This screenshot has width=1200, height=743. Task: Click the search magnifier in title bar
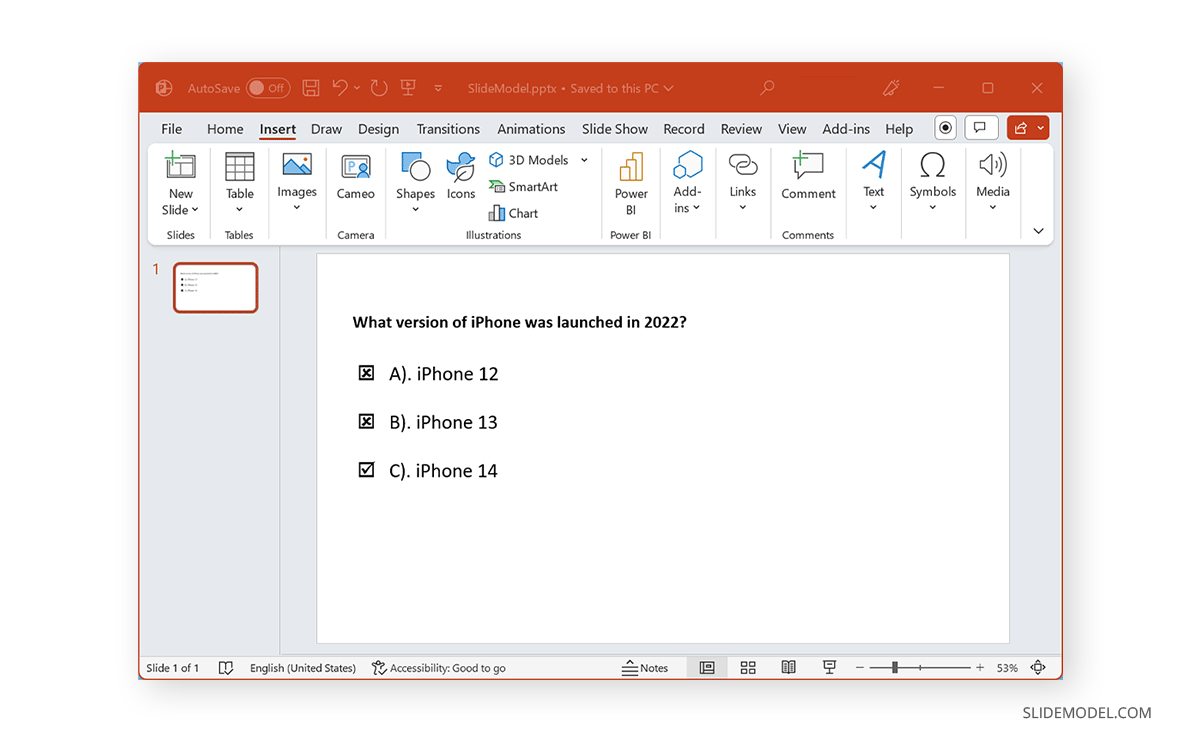pos(767,88)
